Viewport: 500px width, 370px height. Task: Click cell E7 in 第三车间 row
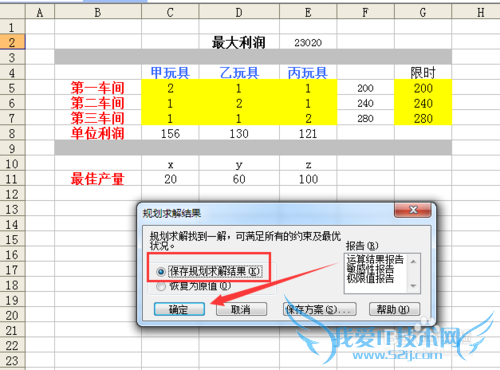(308, 118)
